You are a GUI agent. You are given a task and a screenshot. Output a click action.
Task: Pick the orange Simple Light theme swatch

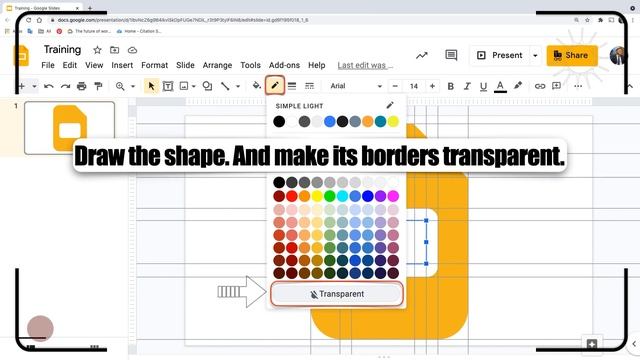368,121
